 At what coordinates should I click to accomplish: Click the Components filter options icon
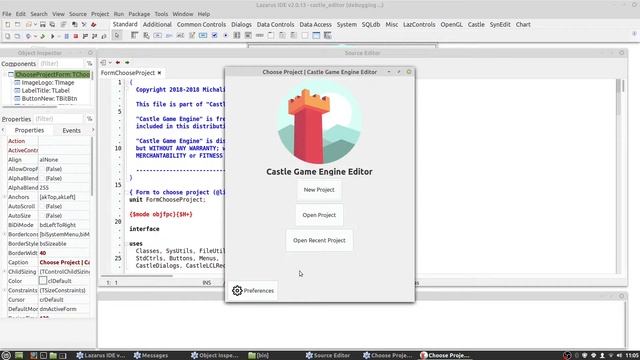click(x=89, y=64)
